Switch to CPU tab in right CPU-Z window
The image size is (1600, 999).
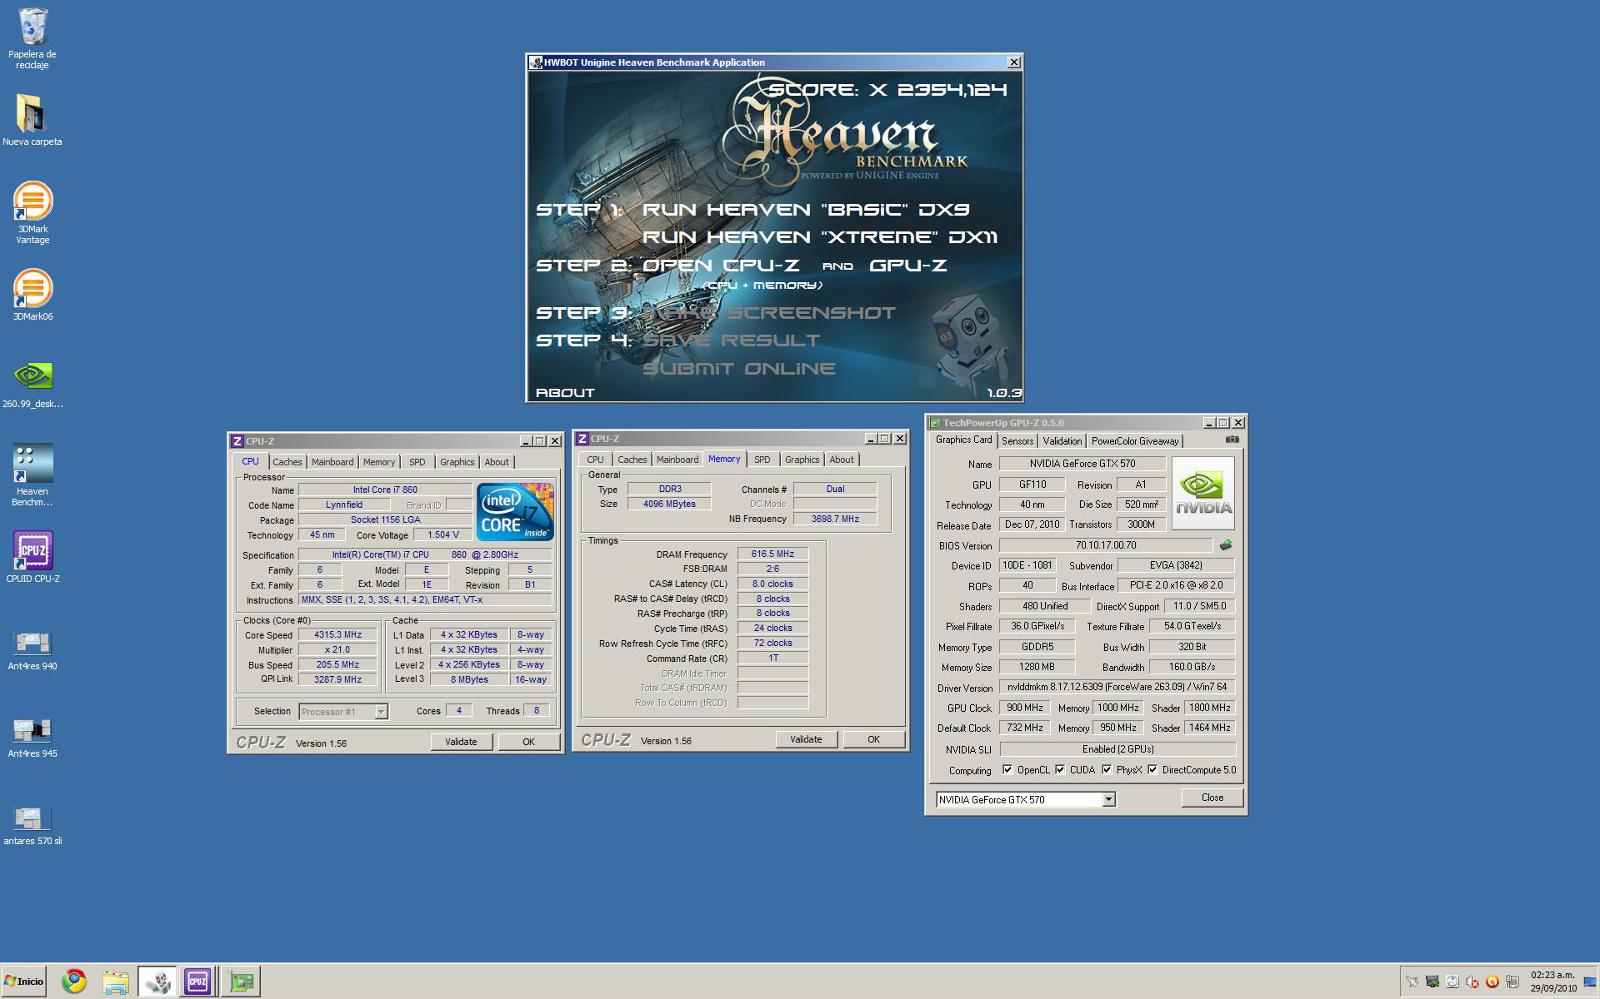595,460
